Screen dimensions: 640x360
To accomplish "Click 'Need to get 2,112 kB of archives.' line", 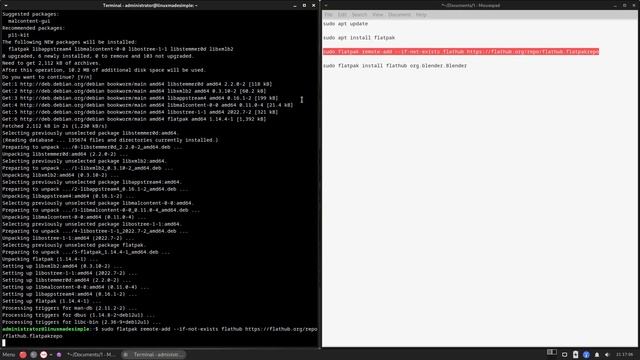I will coord(51,63).
